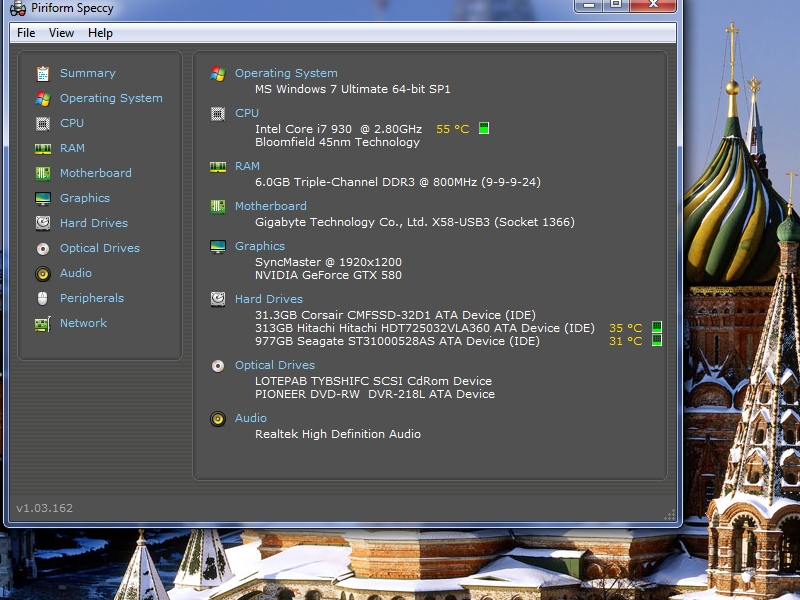
Task: Open the View menu
Action: pos(61,33)
